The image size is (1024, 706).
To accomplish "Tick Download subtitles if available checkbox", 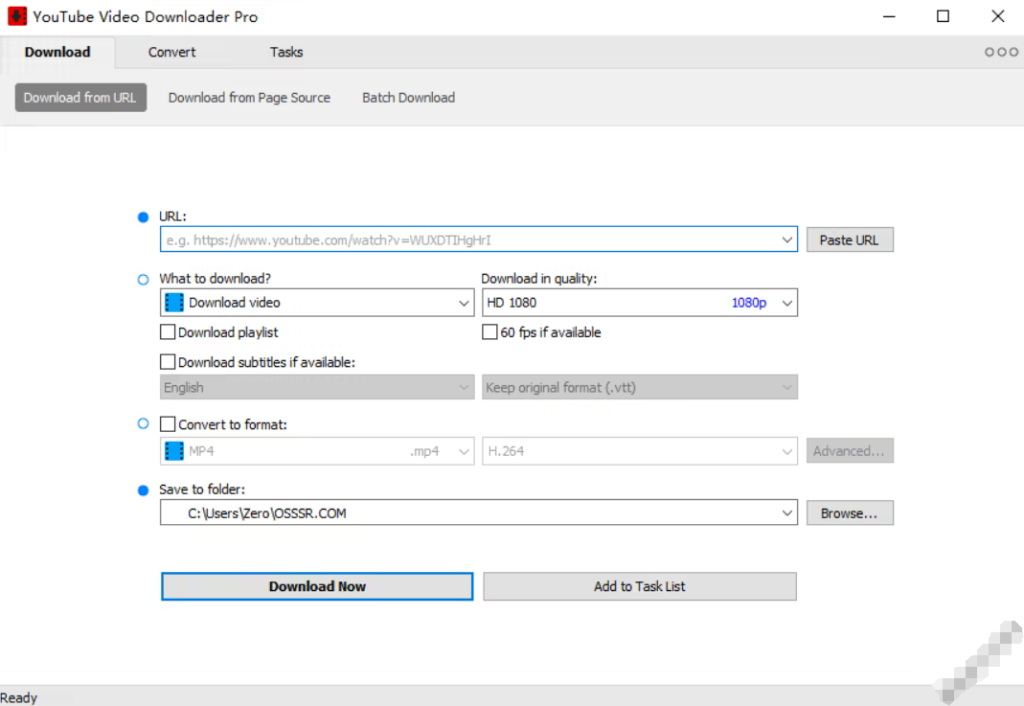I will point(168,362).
